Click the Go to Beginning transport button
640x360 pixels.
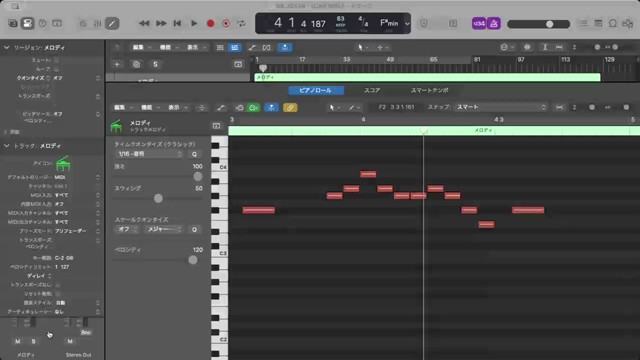[x=177, y=23]
